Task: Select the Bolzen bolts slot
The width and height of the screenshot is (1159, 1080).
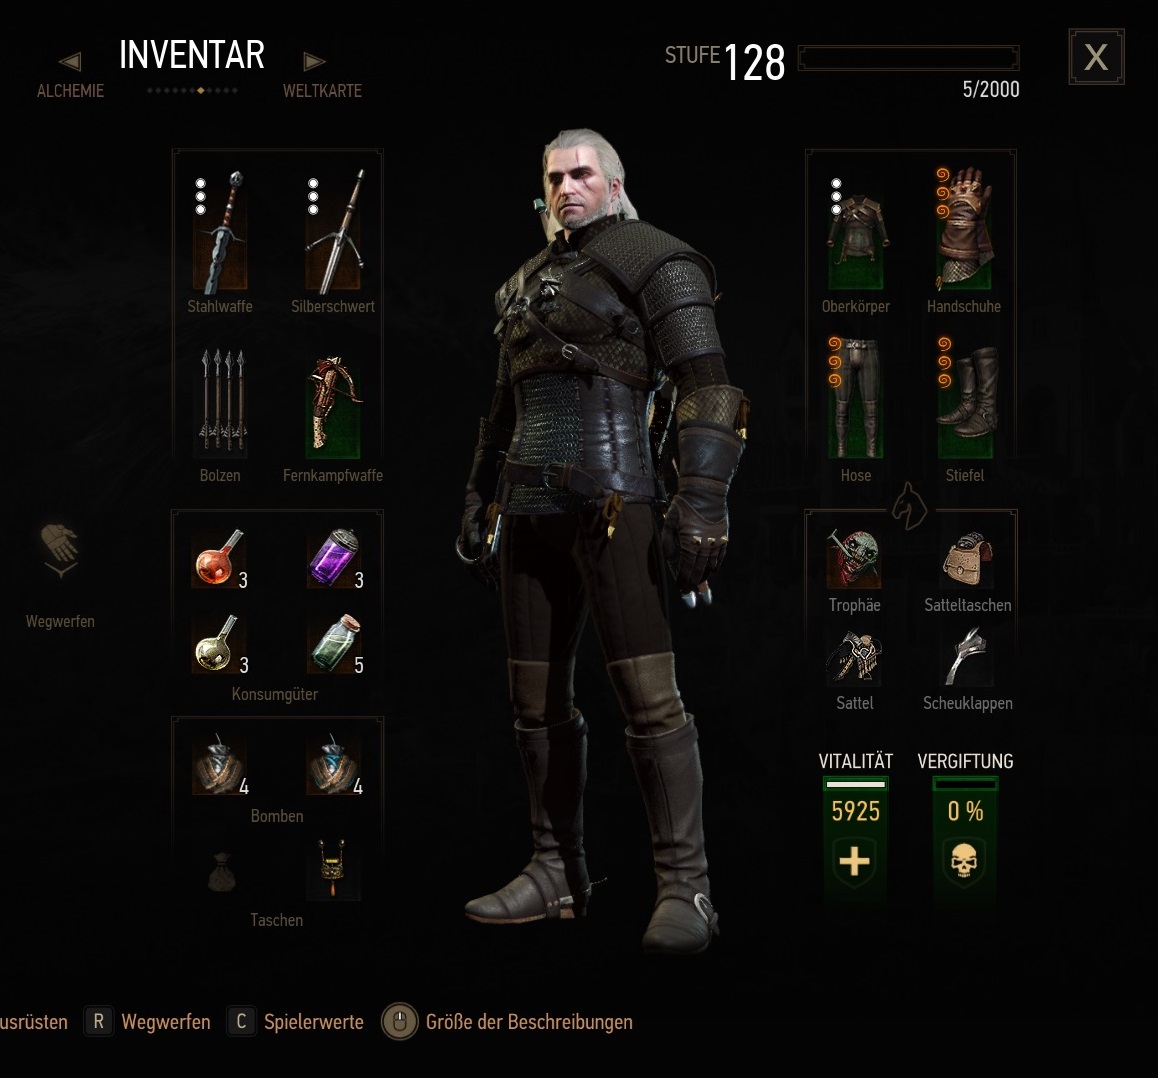Action: pyautogui.click(x=220, y=403)
